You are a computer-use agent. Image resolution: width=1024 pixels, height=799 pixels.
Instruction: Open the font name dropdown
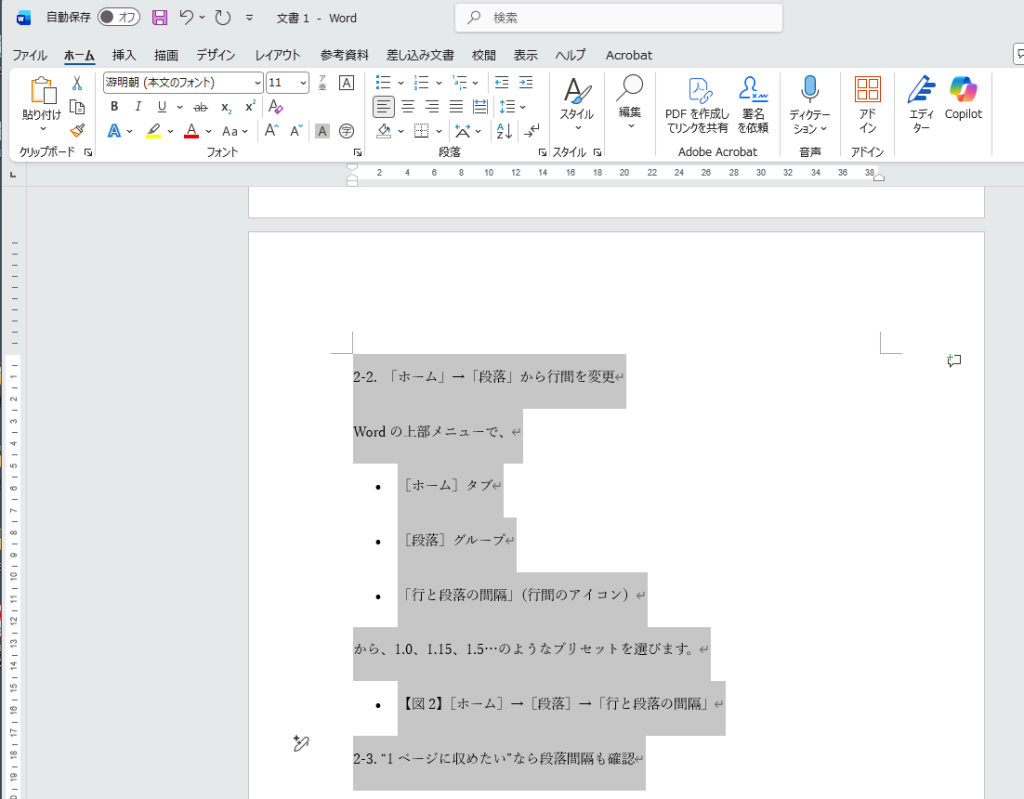(257, 83)
